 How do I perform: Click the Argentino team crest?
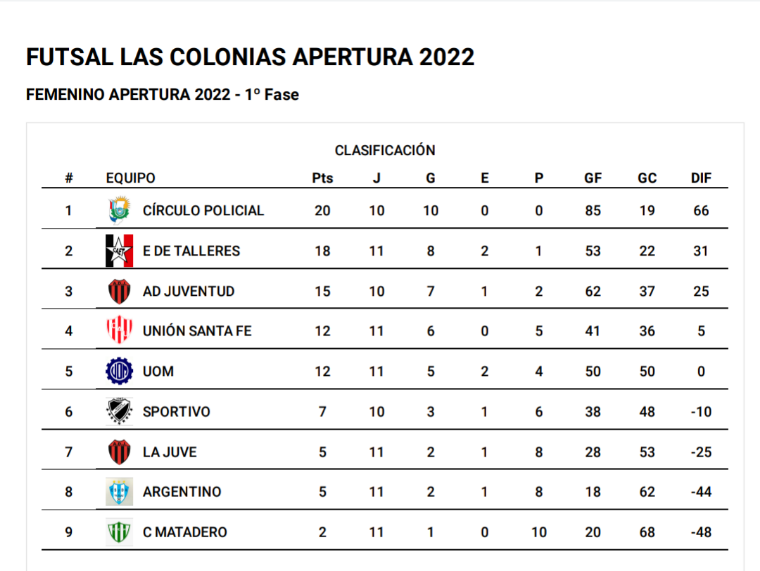pos(119,492)
